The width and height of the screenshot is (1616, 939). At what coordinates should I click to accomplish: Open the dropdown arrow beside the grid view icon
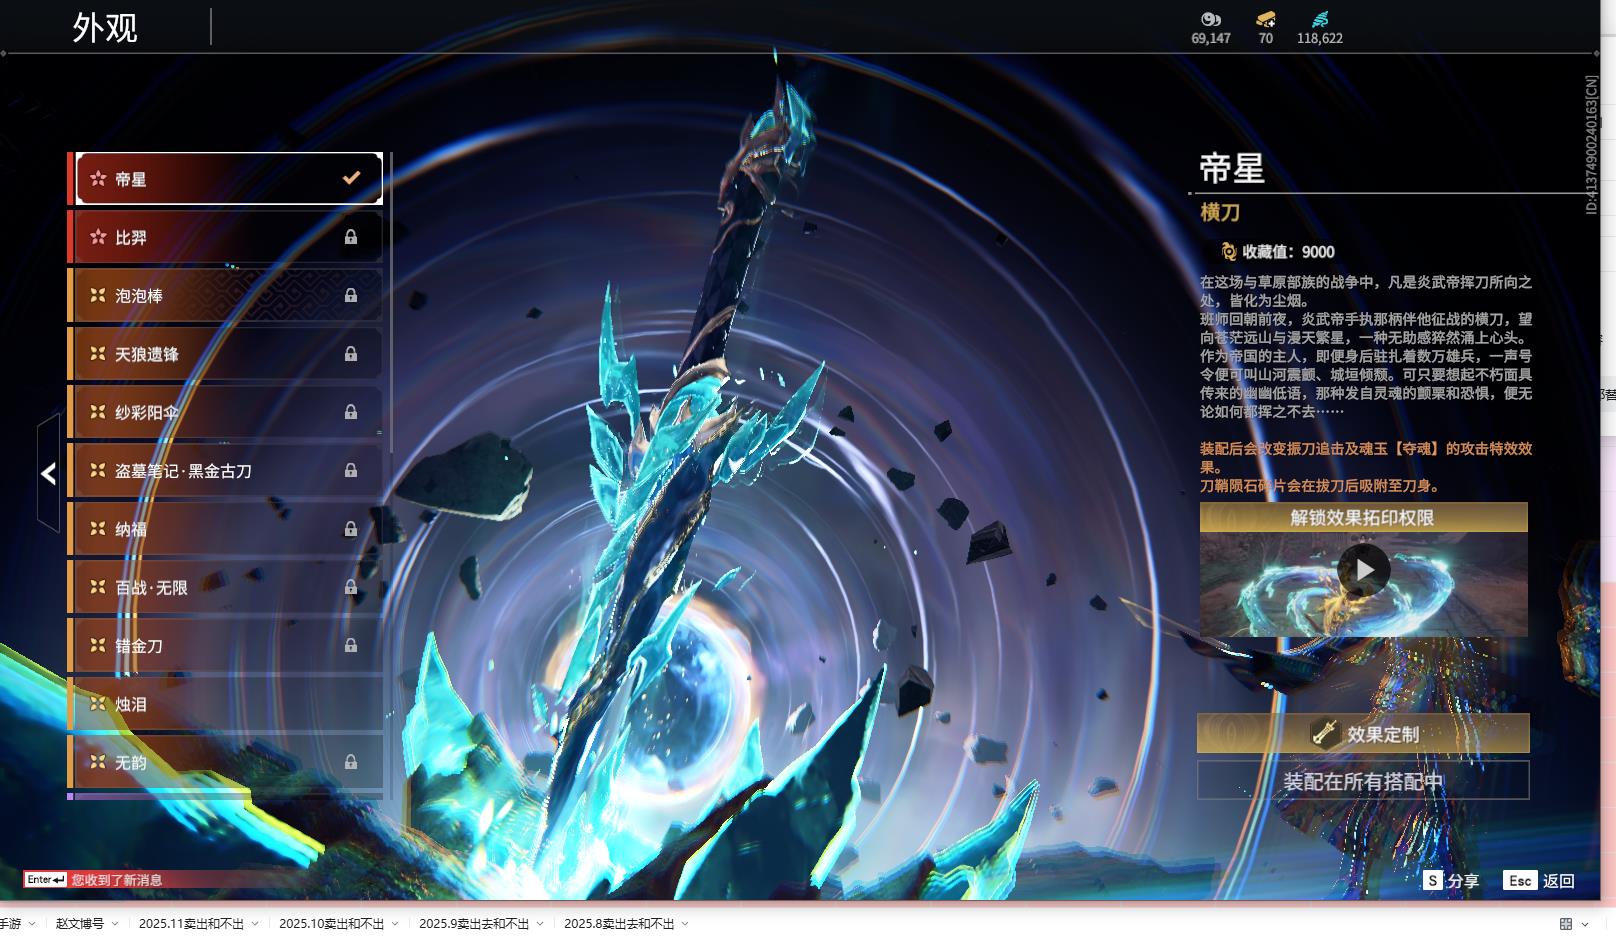click(1585, 924)
